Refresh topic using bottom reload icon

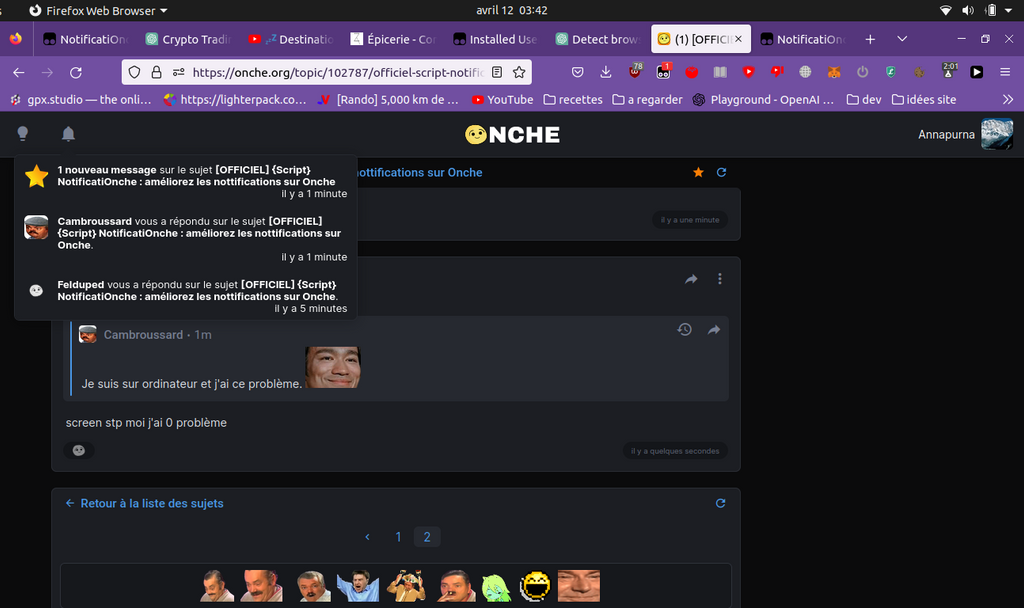point(720,504)
